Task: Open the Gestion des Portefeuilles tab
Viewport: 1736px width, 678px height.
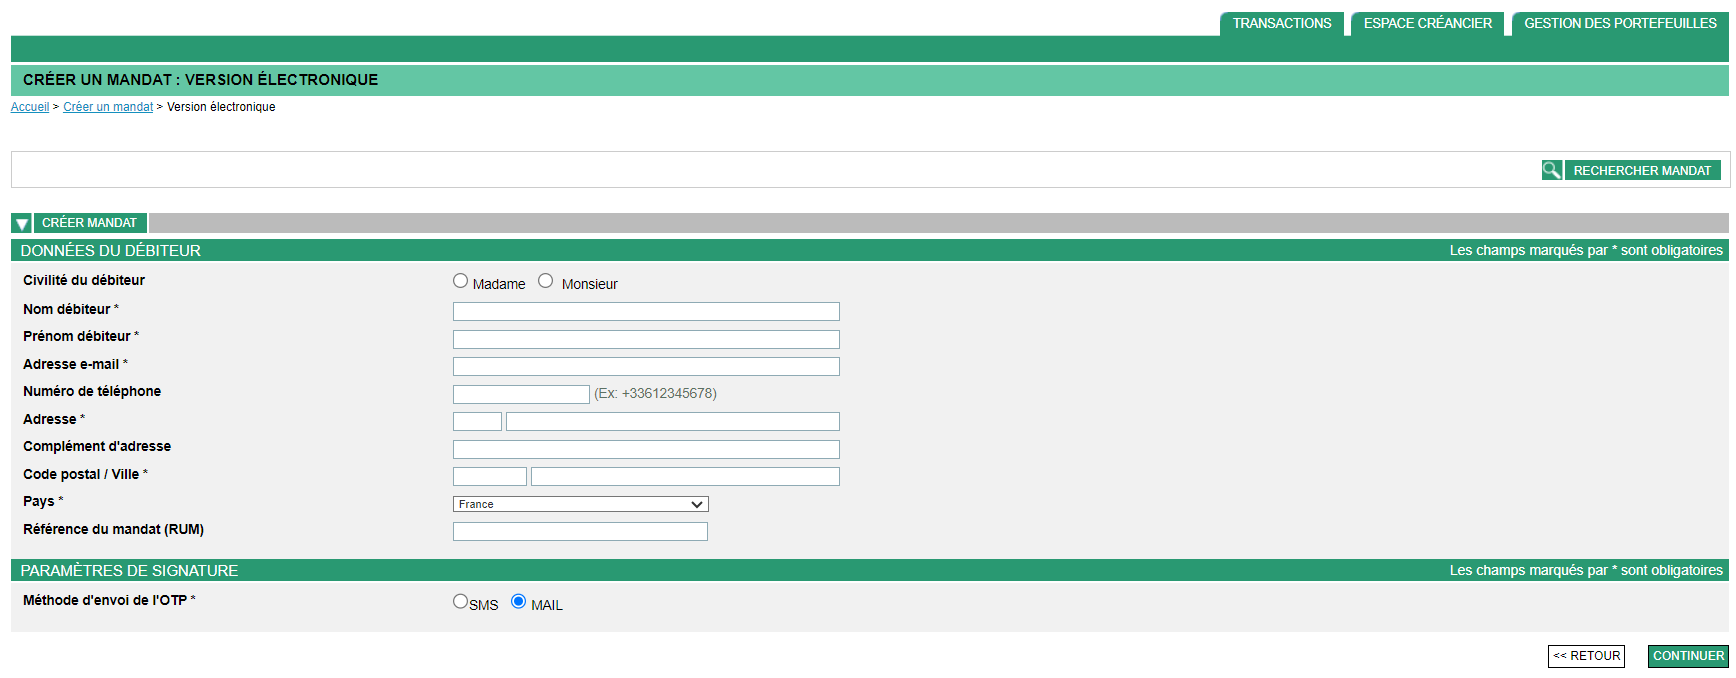Action: [1620, 23]
